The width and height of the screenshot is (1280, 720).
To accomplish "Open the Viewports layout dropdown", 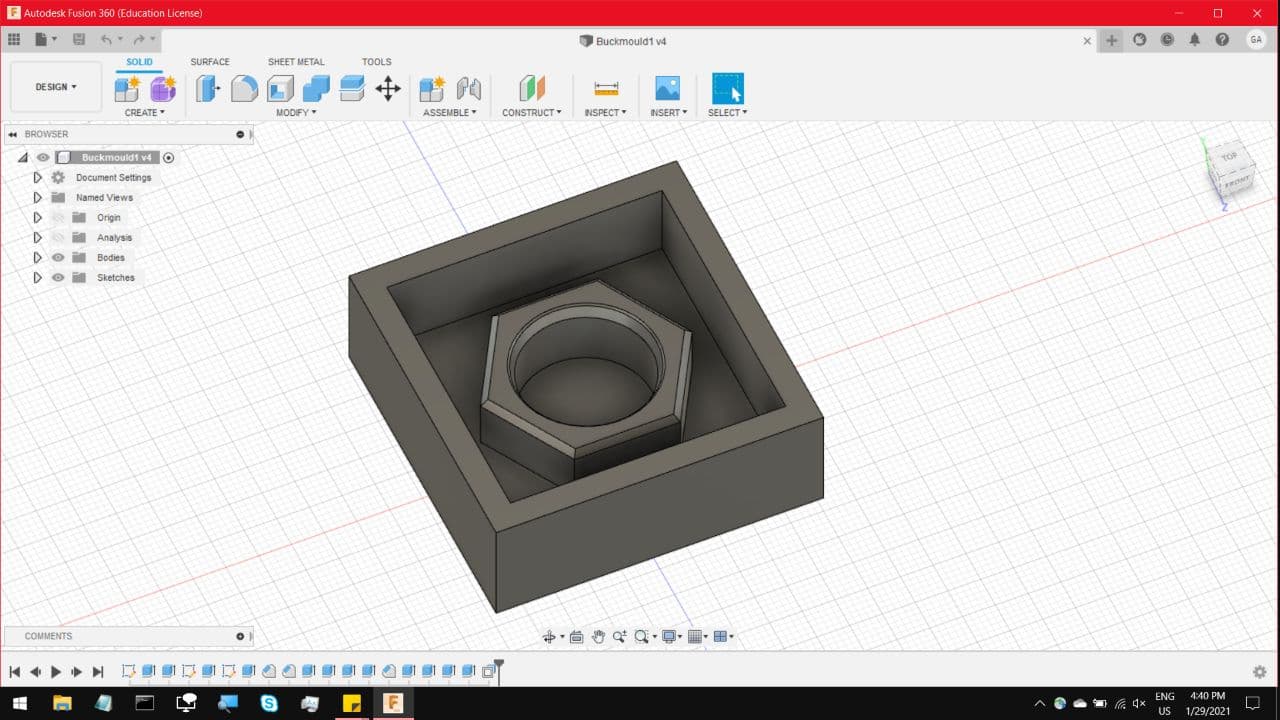I will [x=724, y=637].
